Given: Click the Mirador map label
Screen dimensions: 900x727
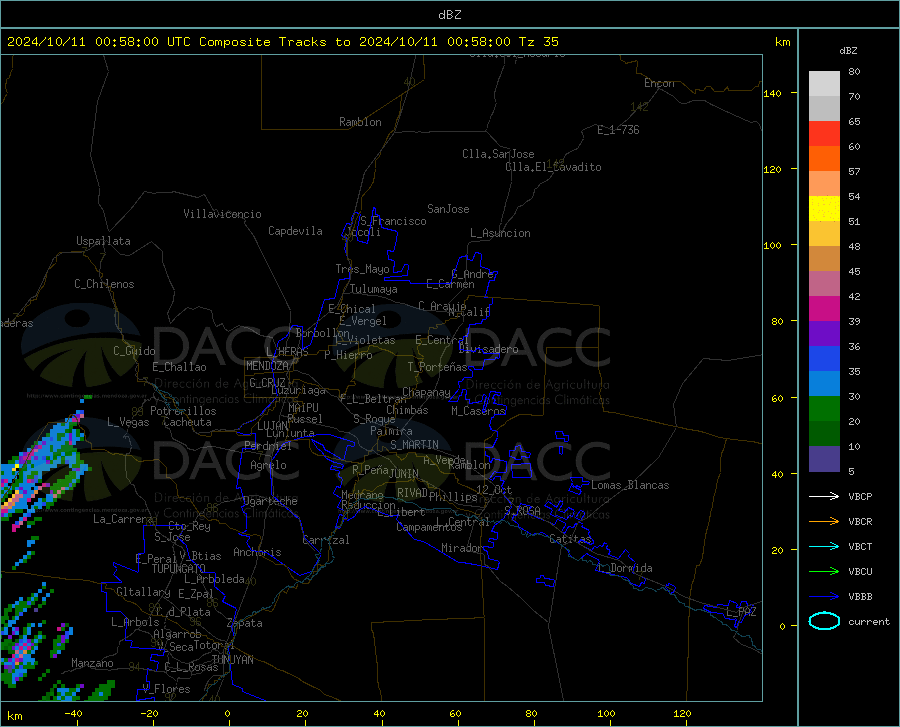Looking at the screenshot, I should [x=461, y=548].
